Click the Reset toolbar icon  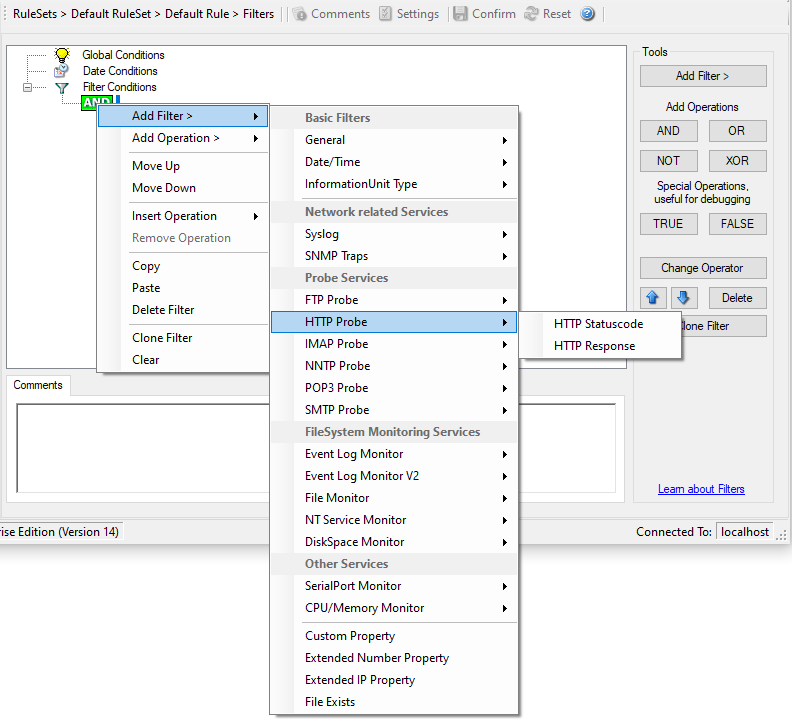(531, 14)
